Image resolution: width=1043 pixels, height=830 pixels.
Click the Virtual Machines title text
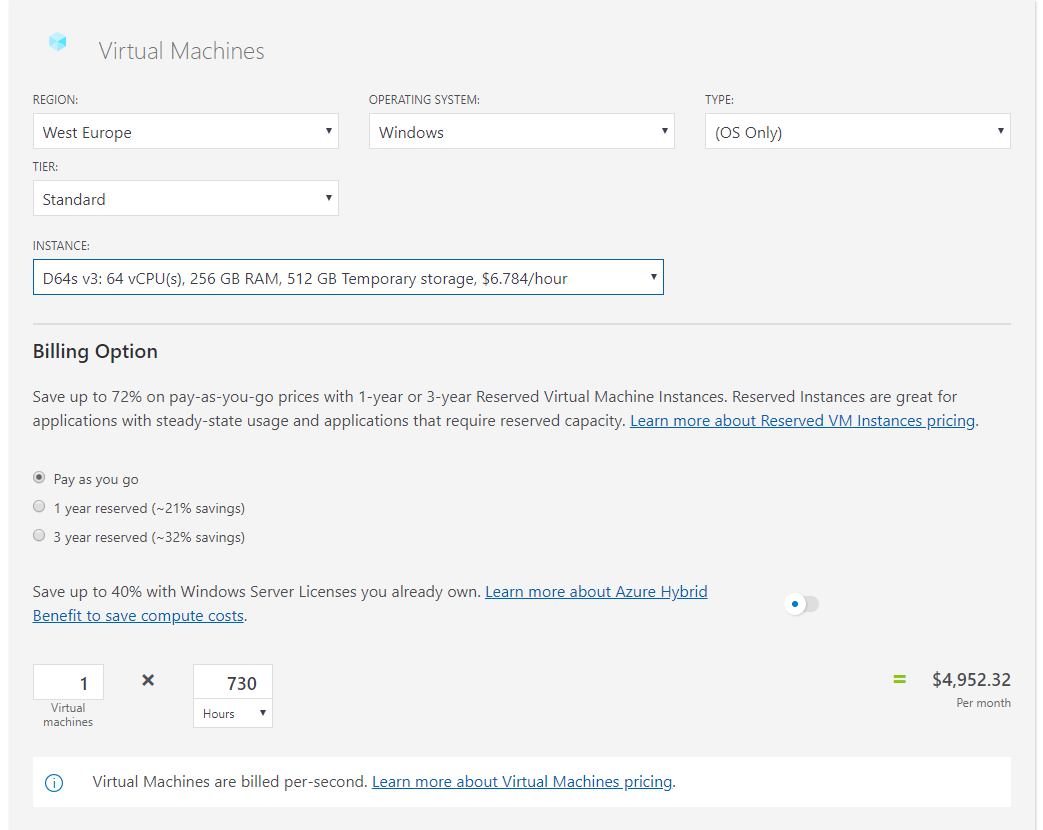[182, 51]
